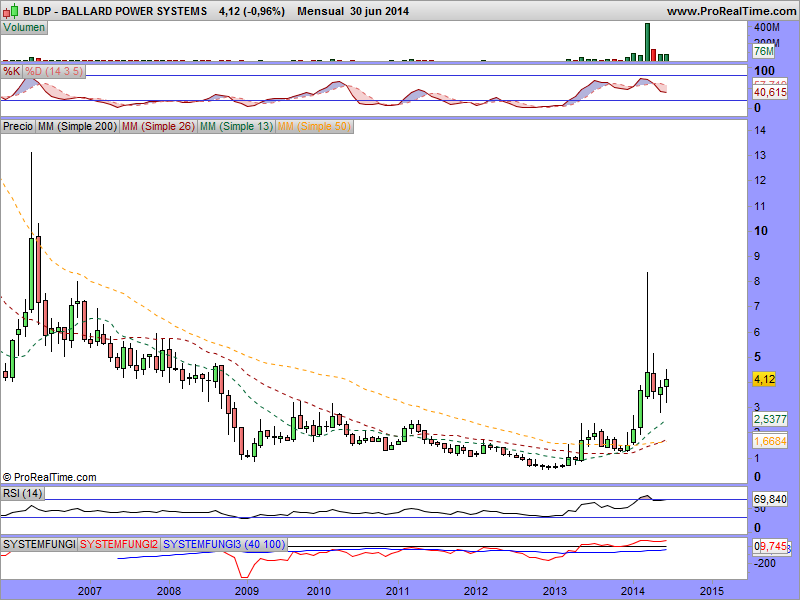Select the MM (Simple 50) label
Screen dimensions: 800x600
click(314, 126)
